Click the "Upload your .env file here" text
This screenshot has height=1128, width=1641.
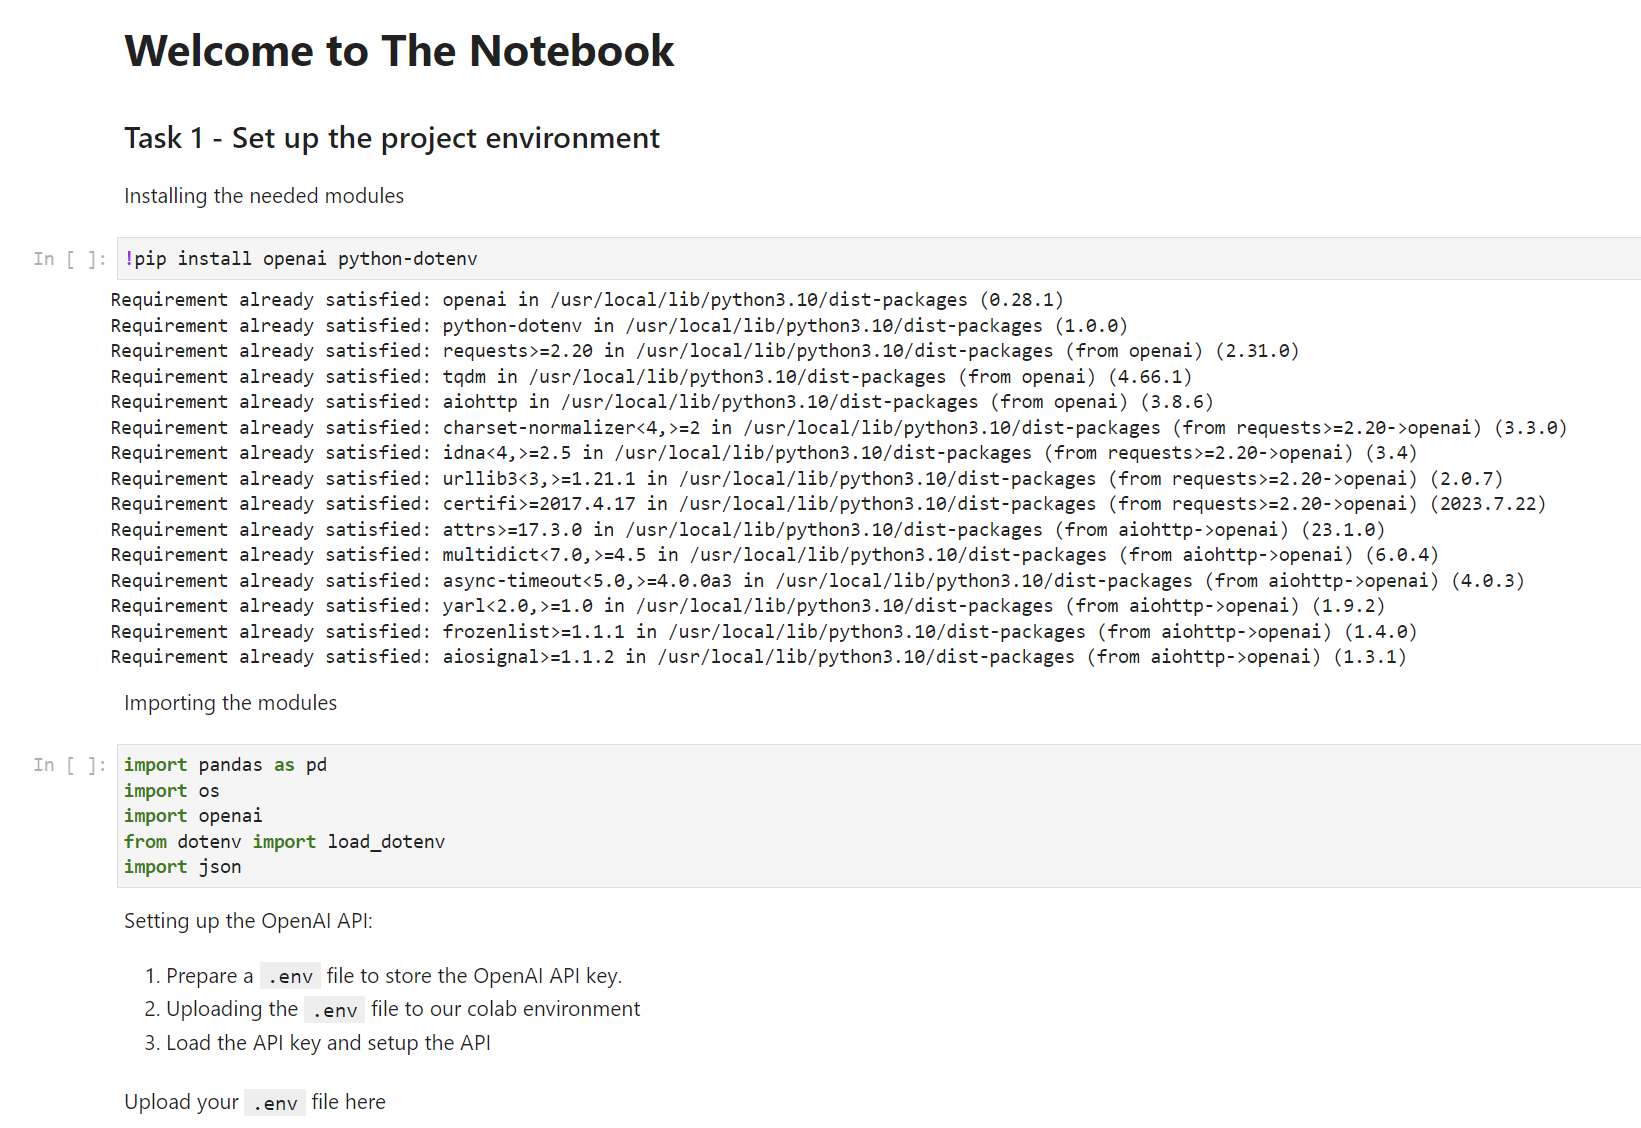254,1102
